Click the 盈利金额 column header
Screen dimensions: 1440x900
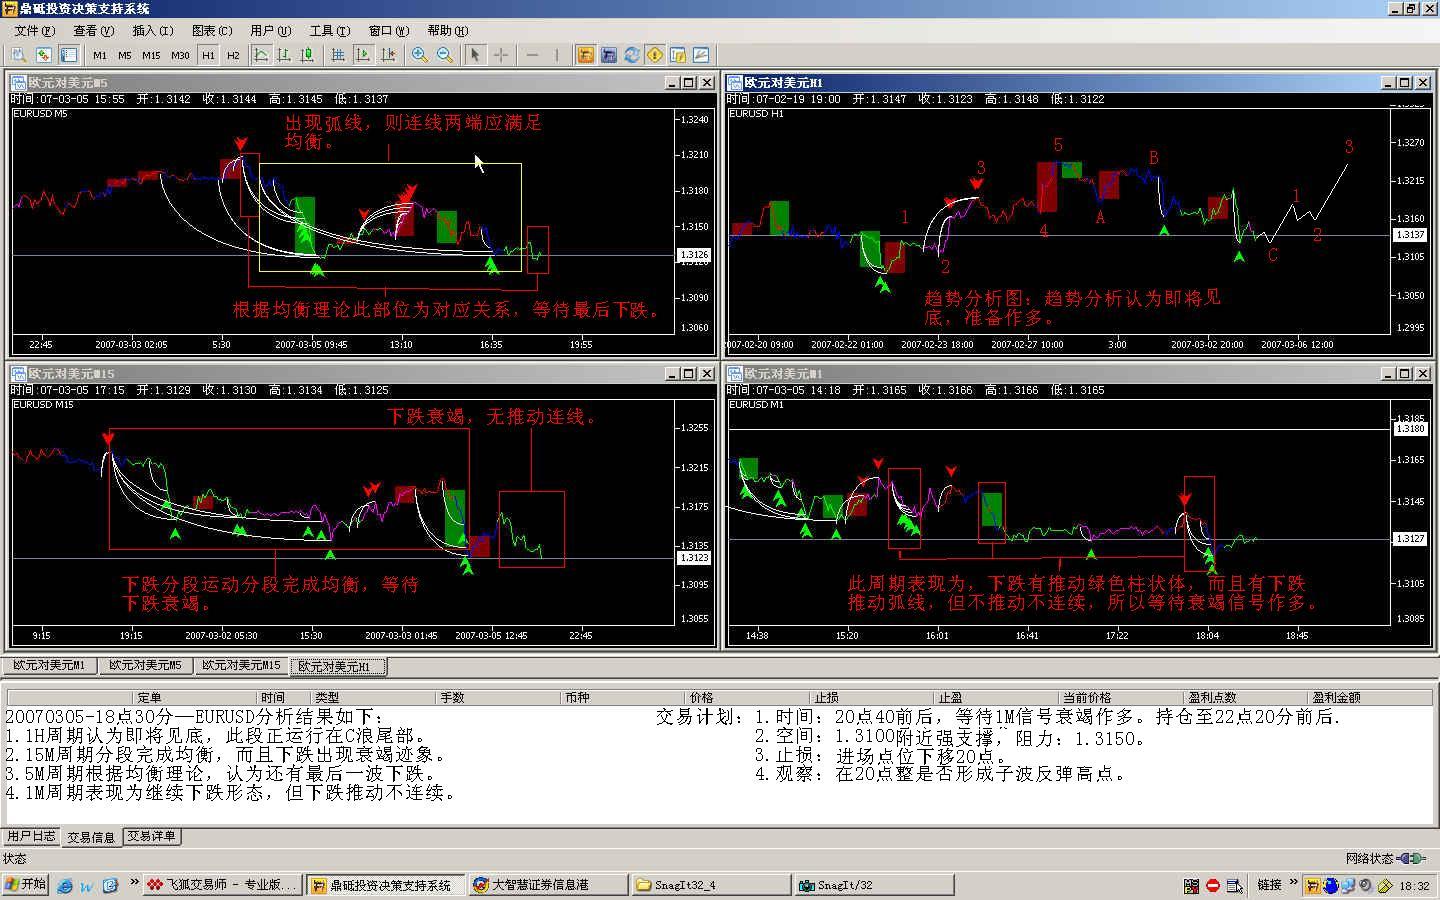pos(1371,697)
